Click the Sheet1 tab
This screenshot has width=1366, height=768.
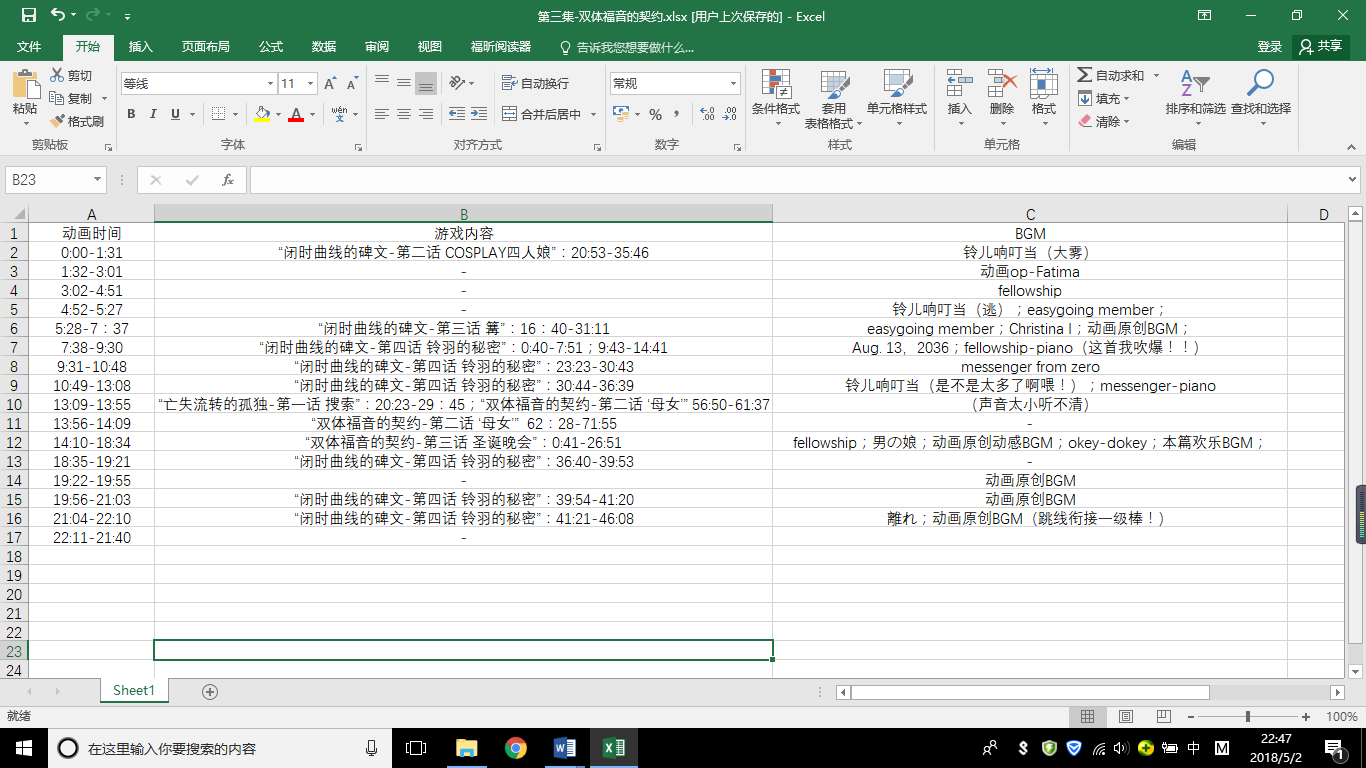click(x=134, y=691)
